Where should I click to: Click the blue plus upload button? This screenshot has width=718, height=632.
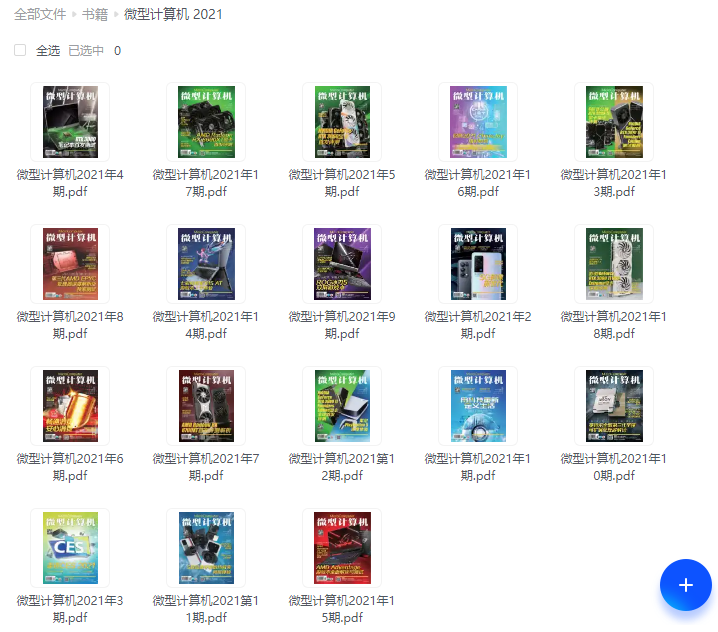point(685,584)
